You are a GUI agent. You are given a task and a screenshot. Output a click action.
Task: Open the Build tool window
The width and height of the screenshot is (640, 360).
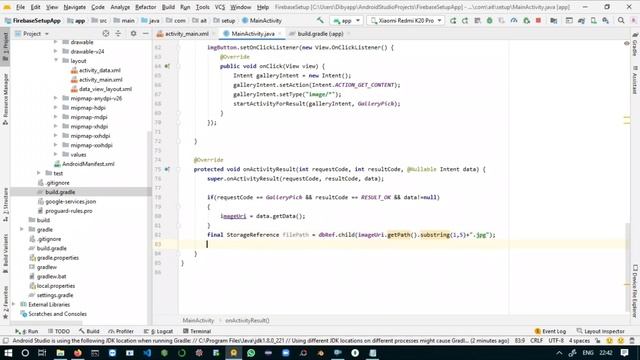point(89,331)
